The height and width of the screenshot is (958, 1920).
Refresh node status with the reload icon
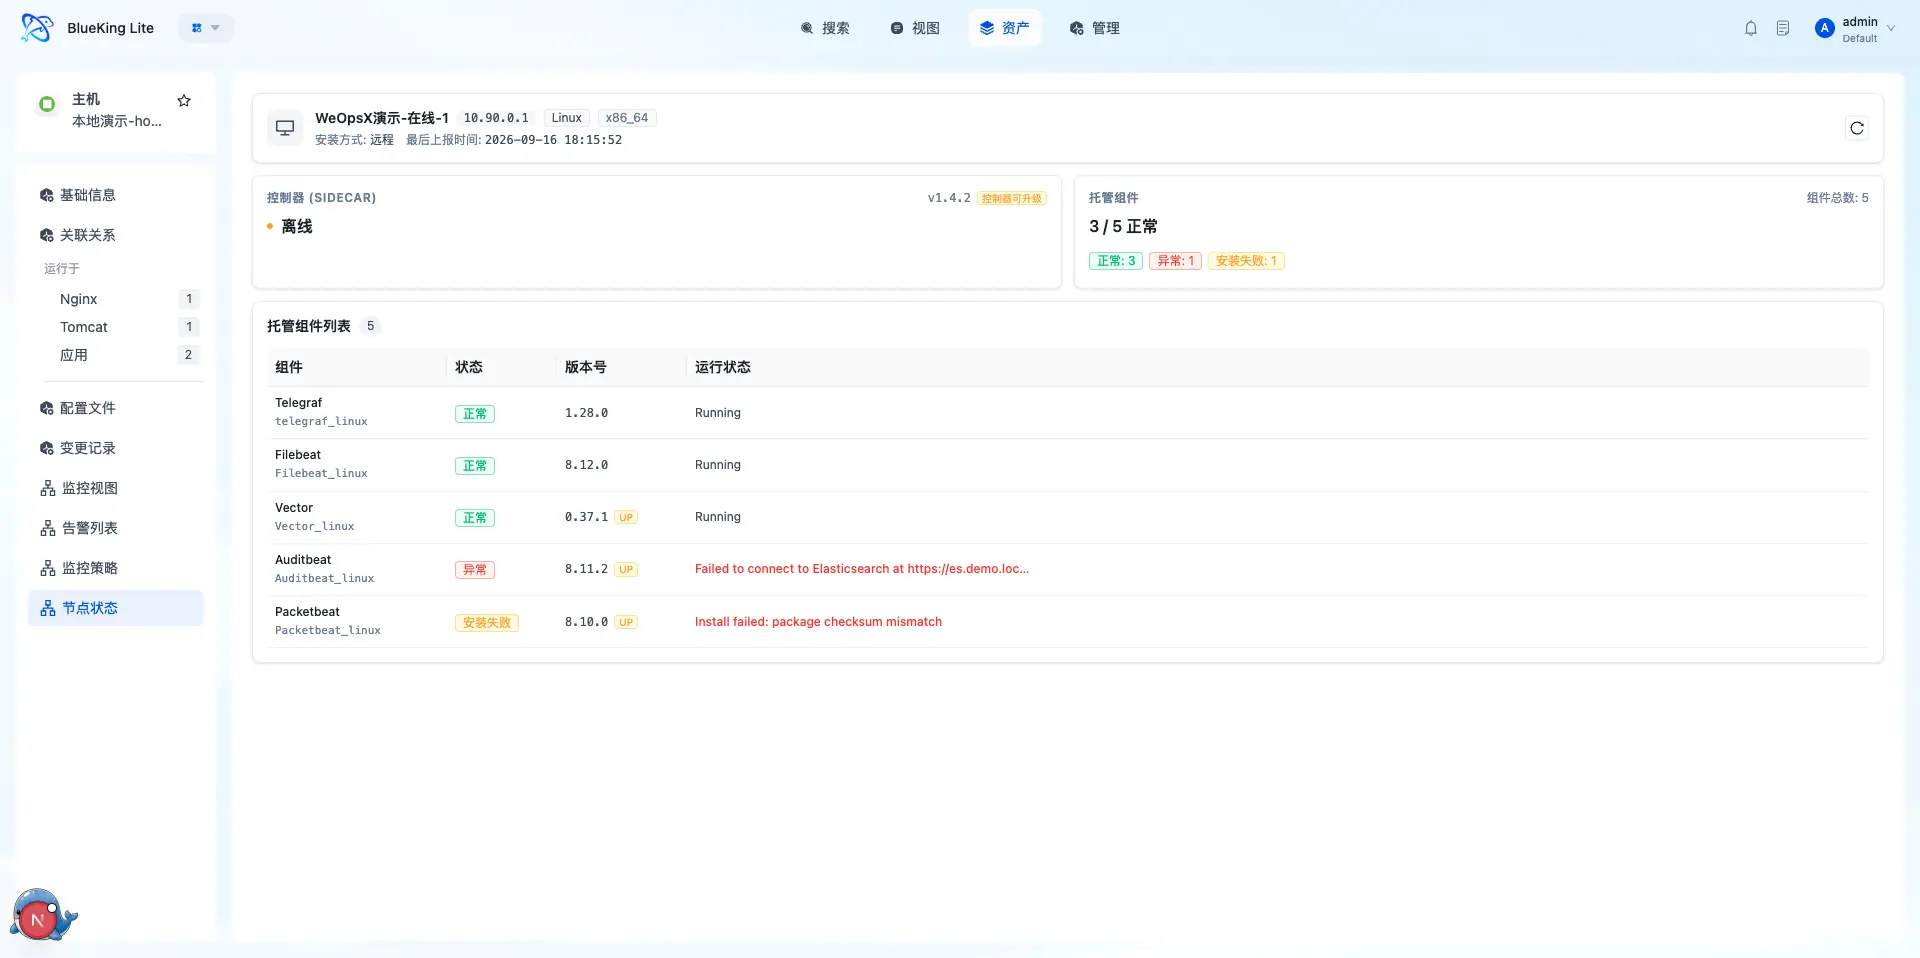1857,128
